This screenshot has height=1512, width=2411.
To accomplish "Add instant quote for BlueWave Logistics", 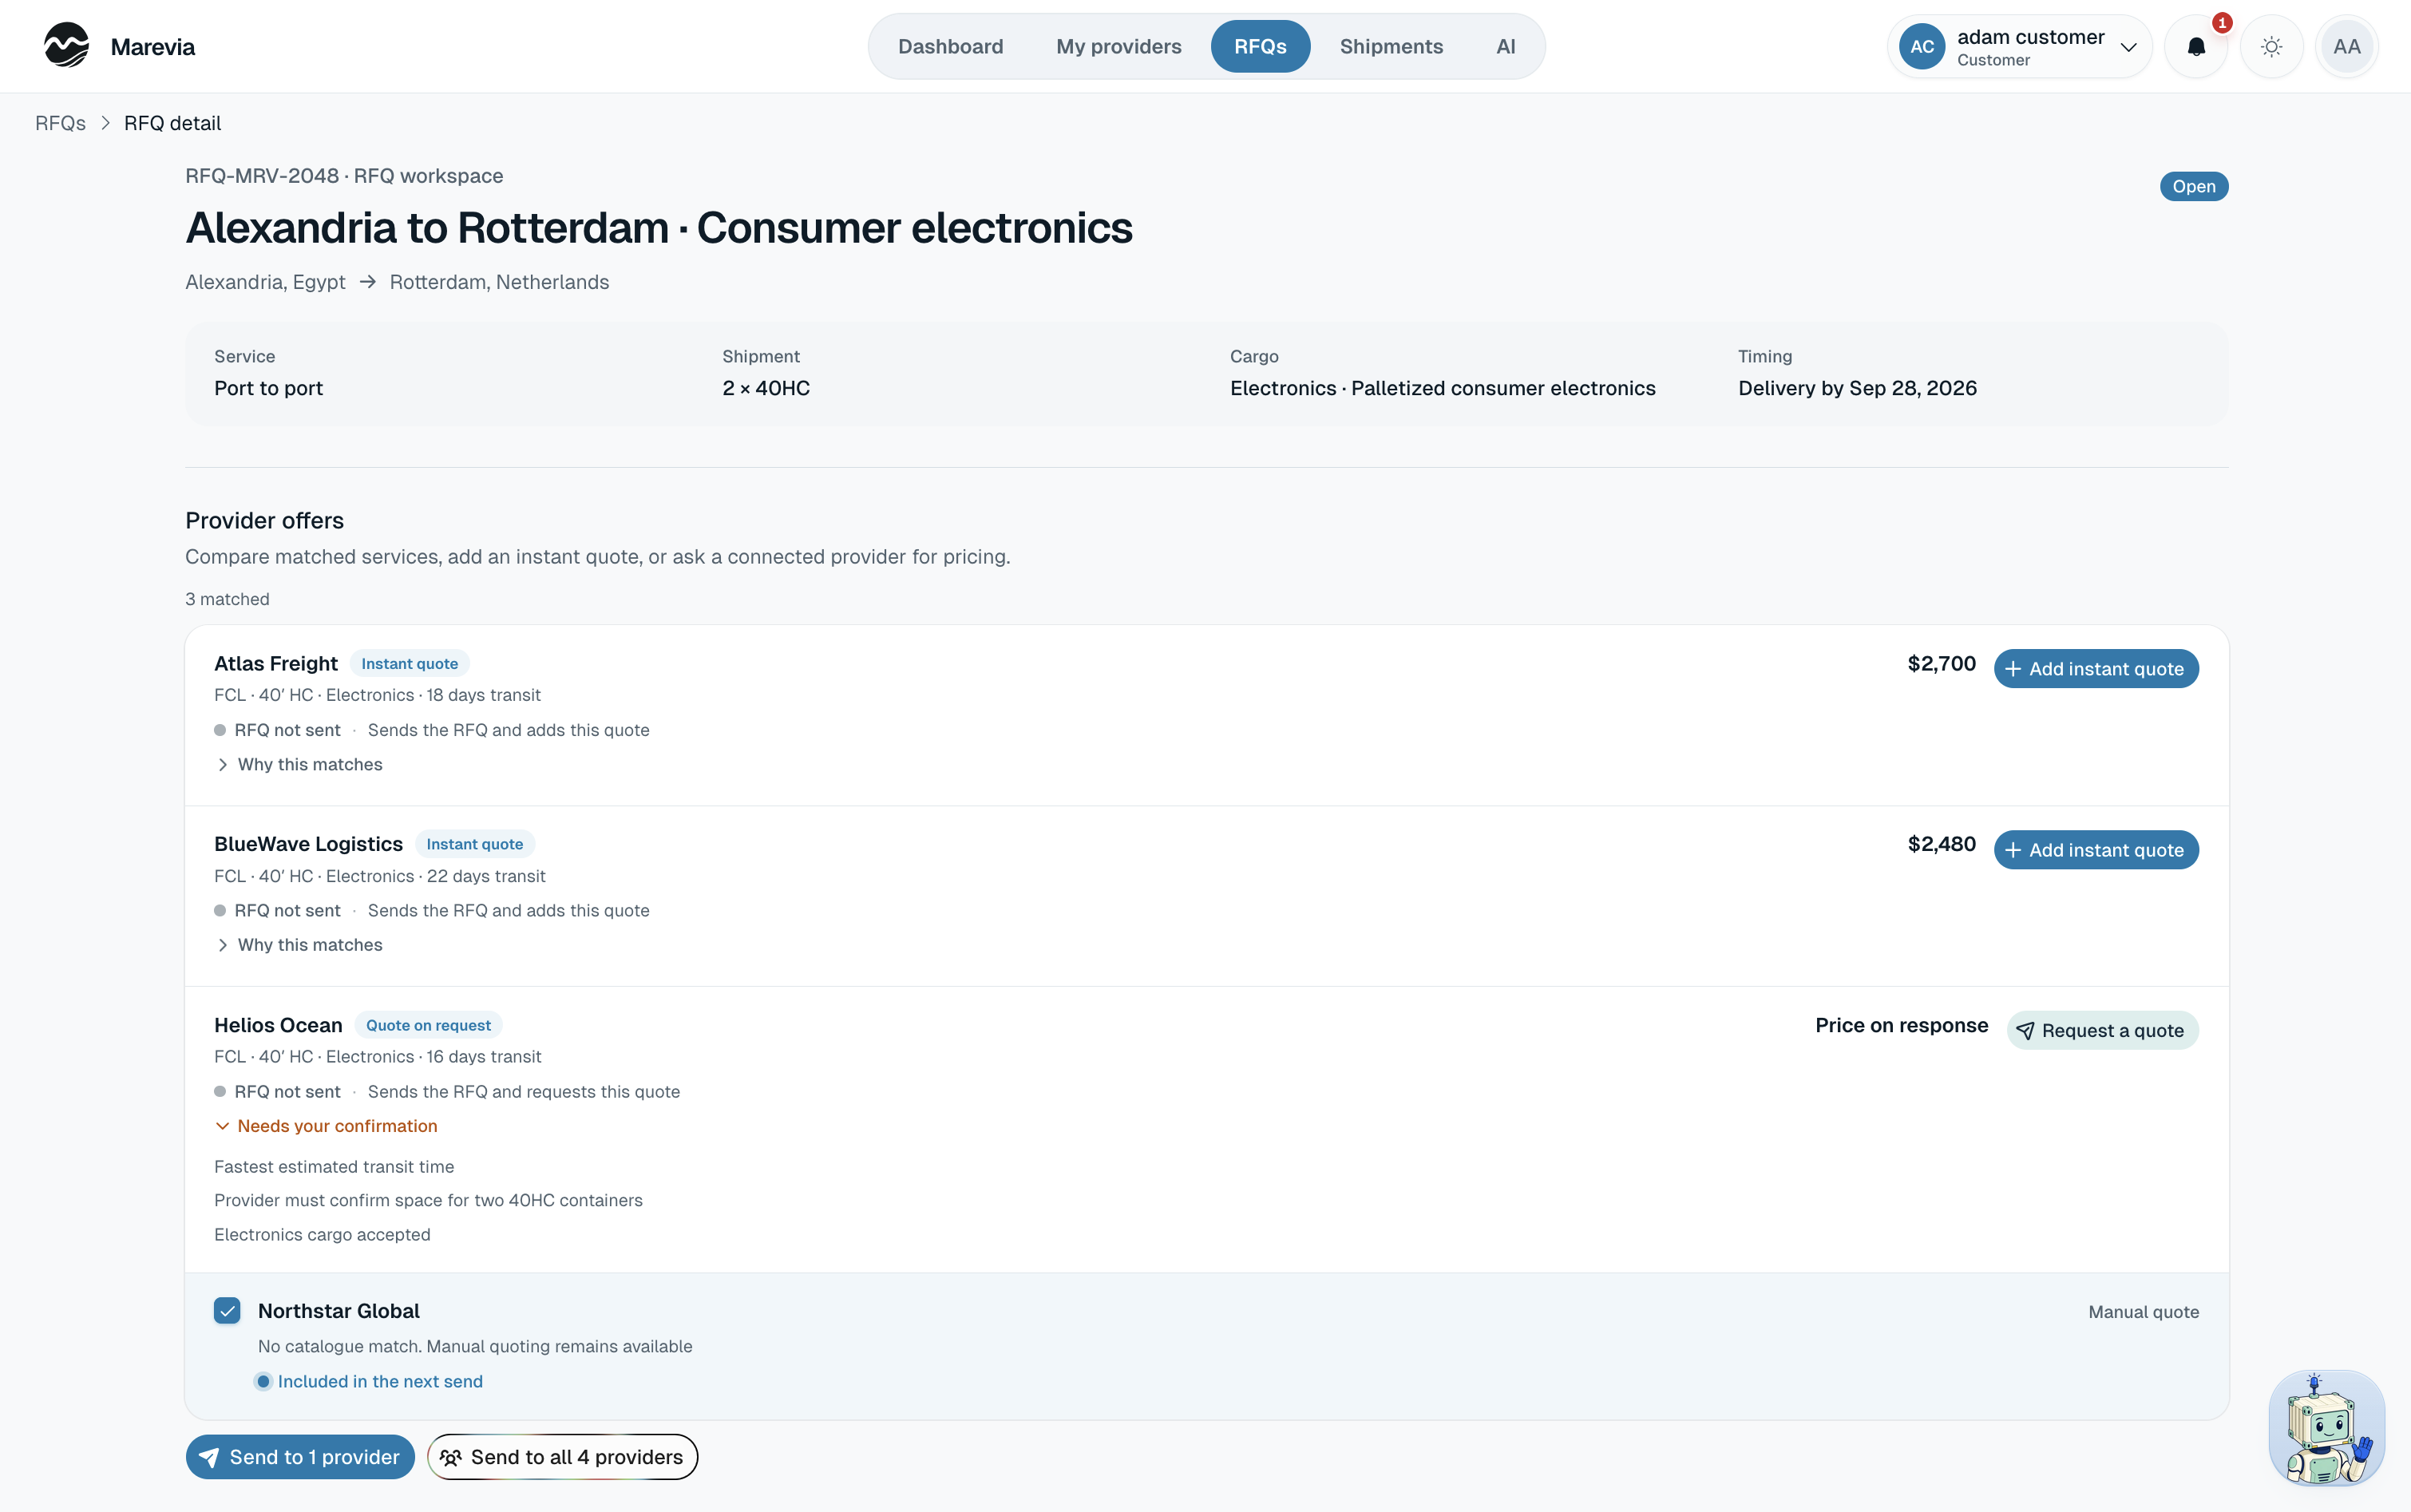I will coord(2095,850).
